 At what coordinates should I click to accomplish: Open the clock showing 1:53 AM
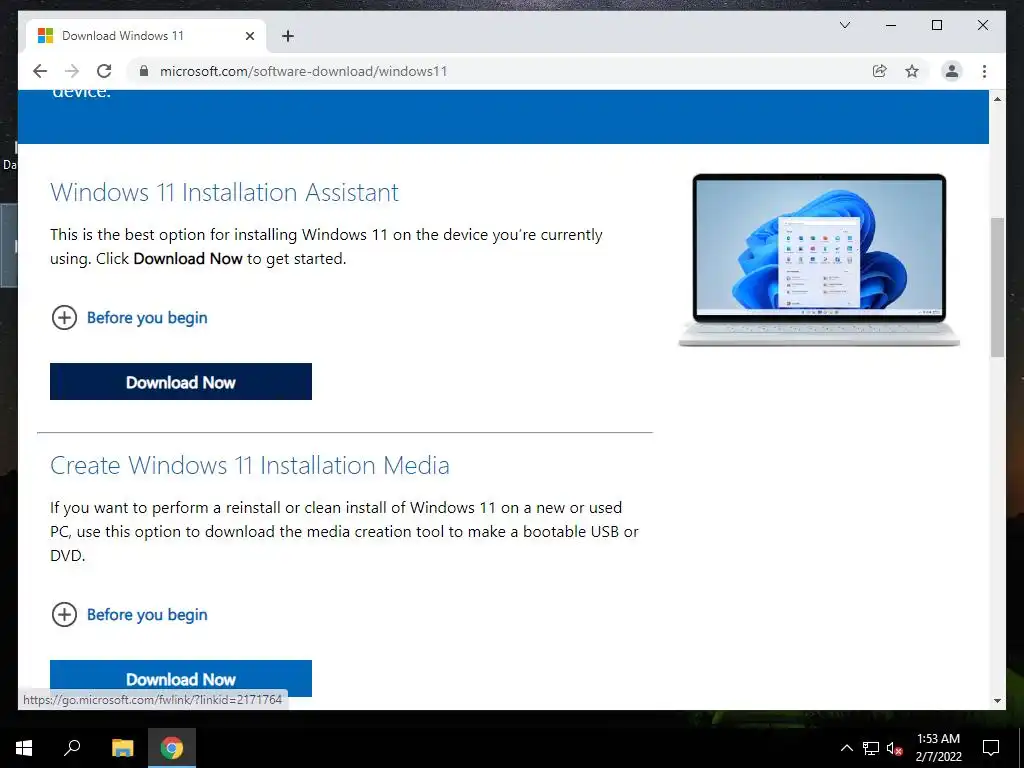point(938,748)
